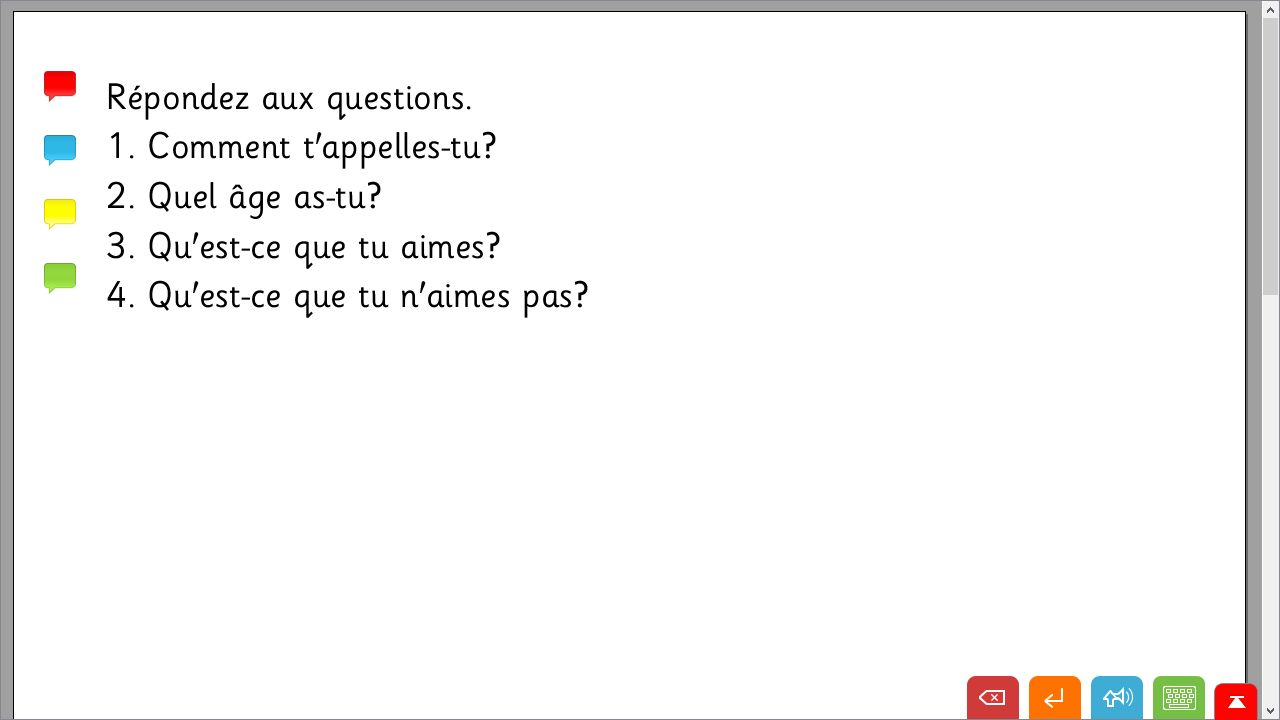Image resolution: width=1280 pixels, height=720 pixels.
Task: Click the 'Répondez aux questions.' line
Action: (x=289, y=98)
